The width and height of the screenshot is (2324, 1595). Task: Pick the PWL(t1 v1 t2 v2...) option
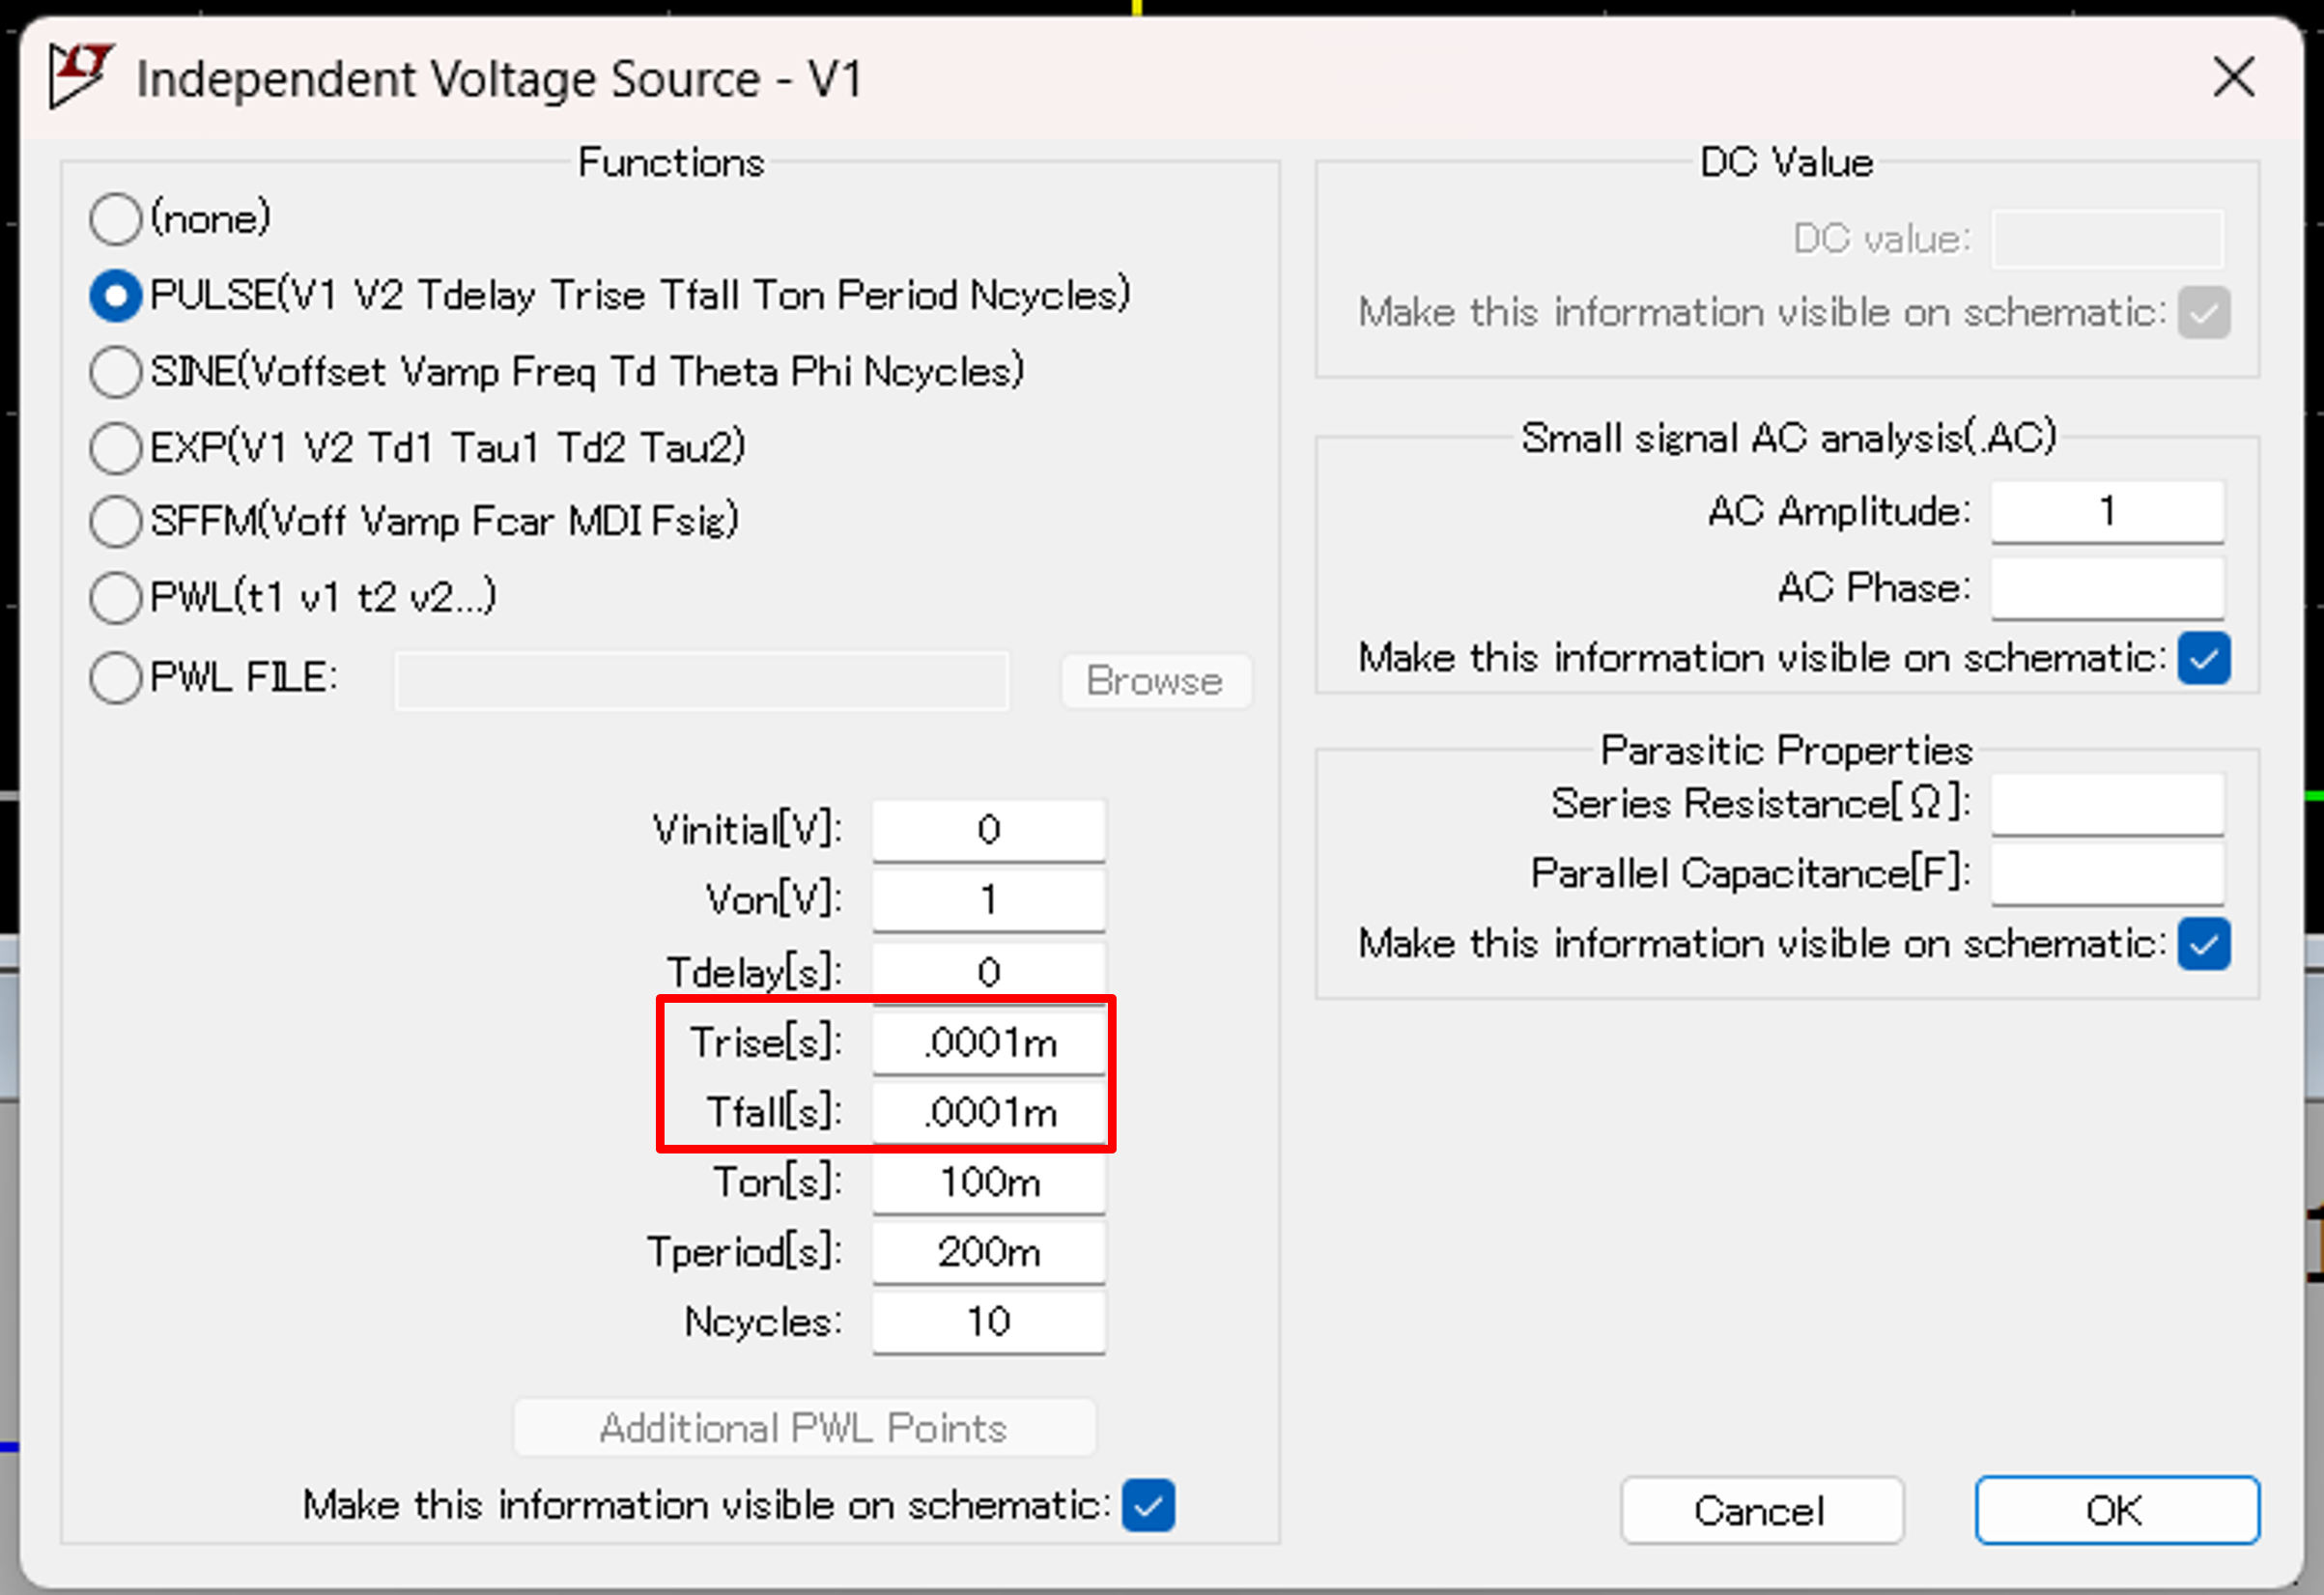[116, 598]
